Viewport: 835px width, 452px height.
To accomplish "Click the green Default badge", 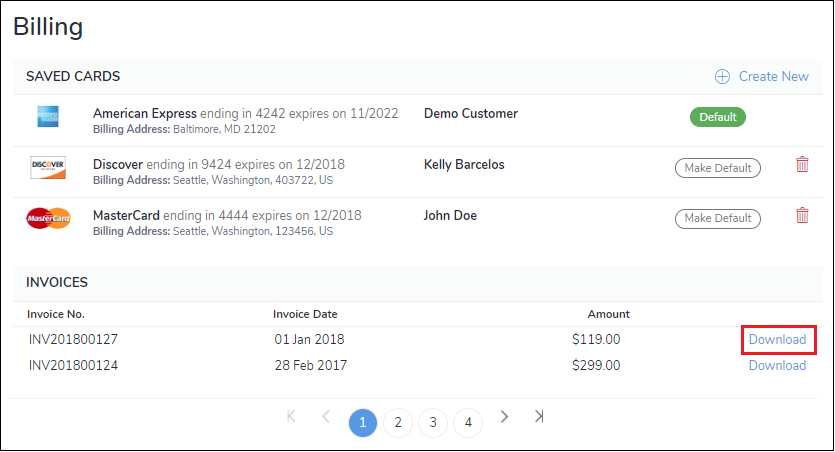I will click(x=717, y=117).
